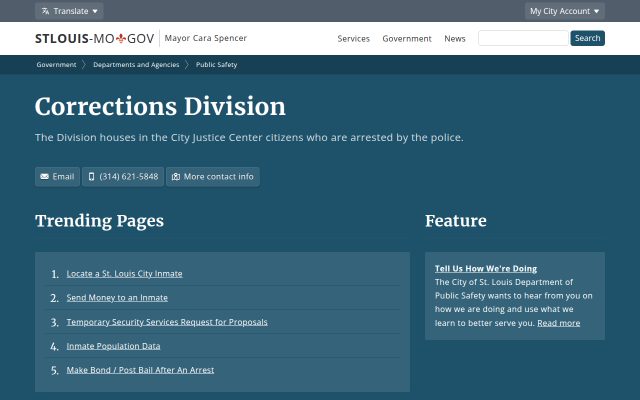Click the Feature heading
Screen dimensions: 640x400
tap(456, 221)
